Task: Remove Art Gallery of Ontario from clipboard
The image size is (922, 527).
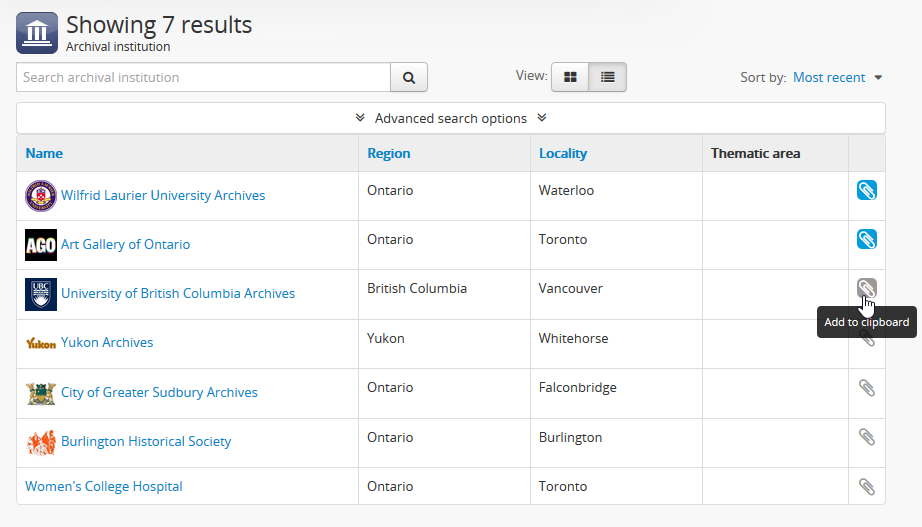Action: click(x=866, y=239)
